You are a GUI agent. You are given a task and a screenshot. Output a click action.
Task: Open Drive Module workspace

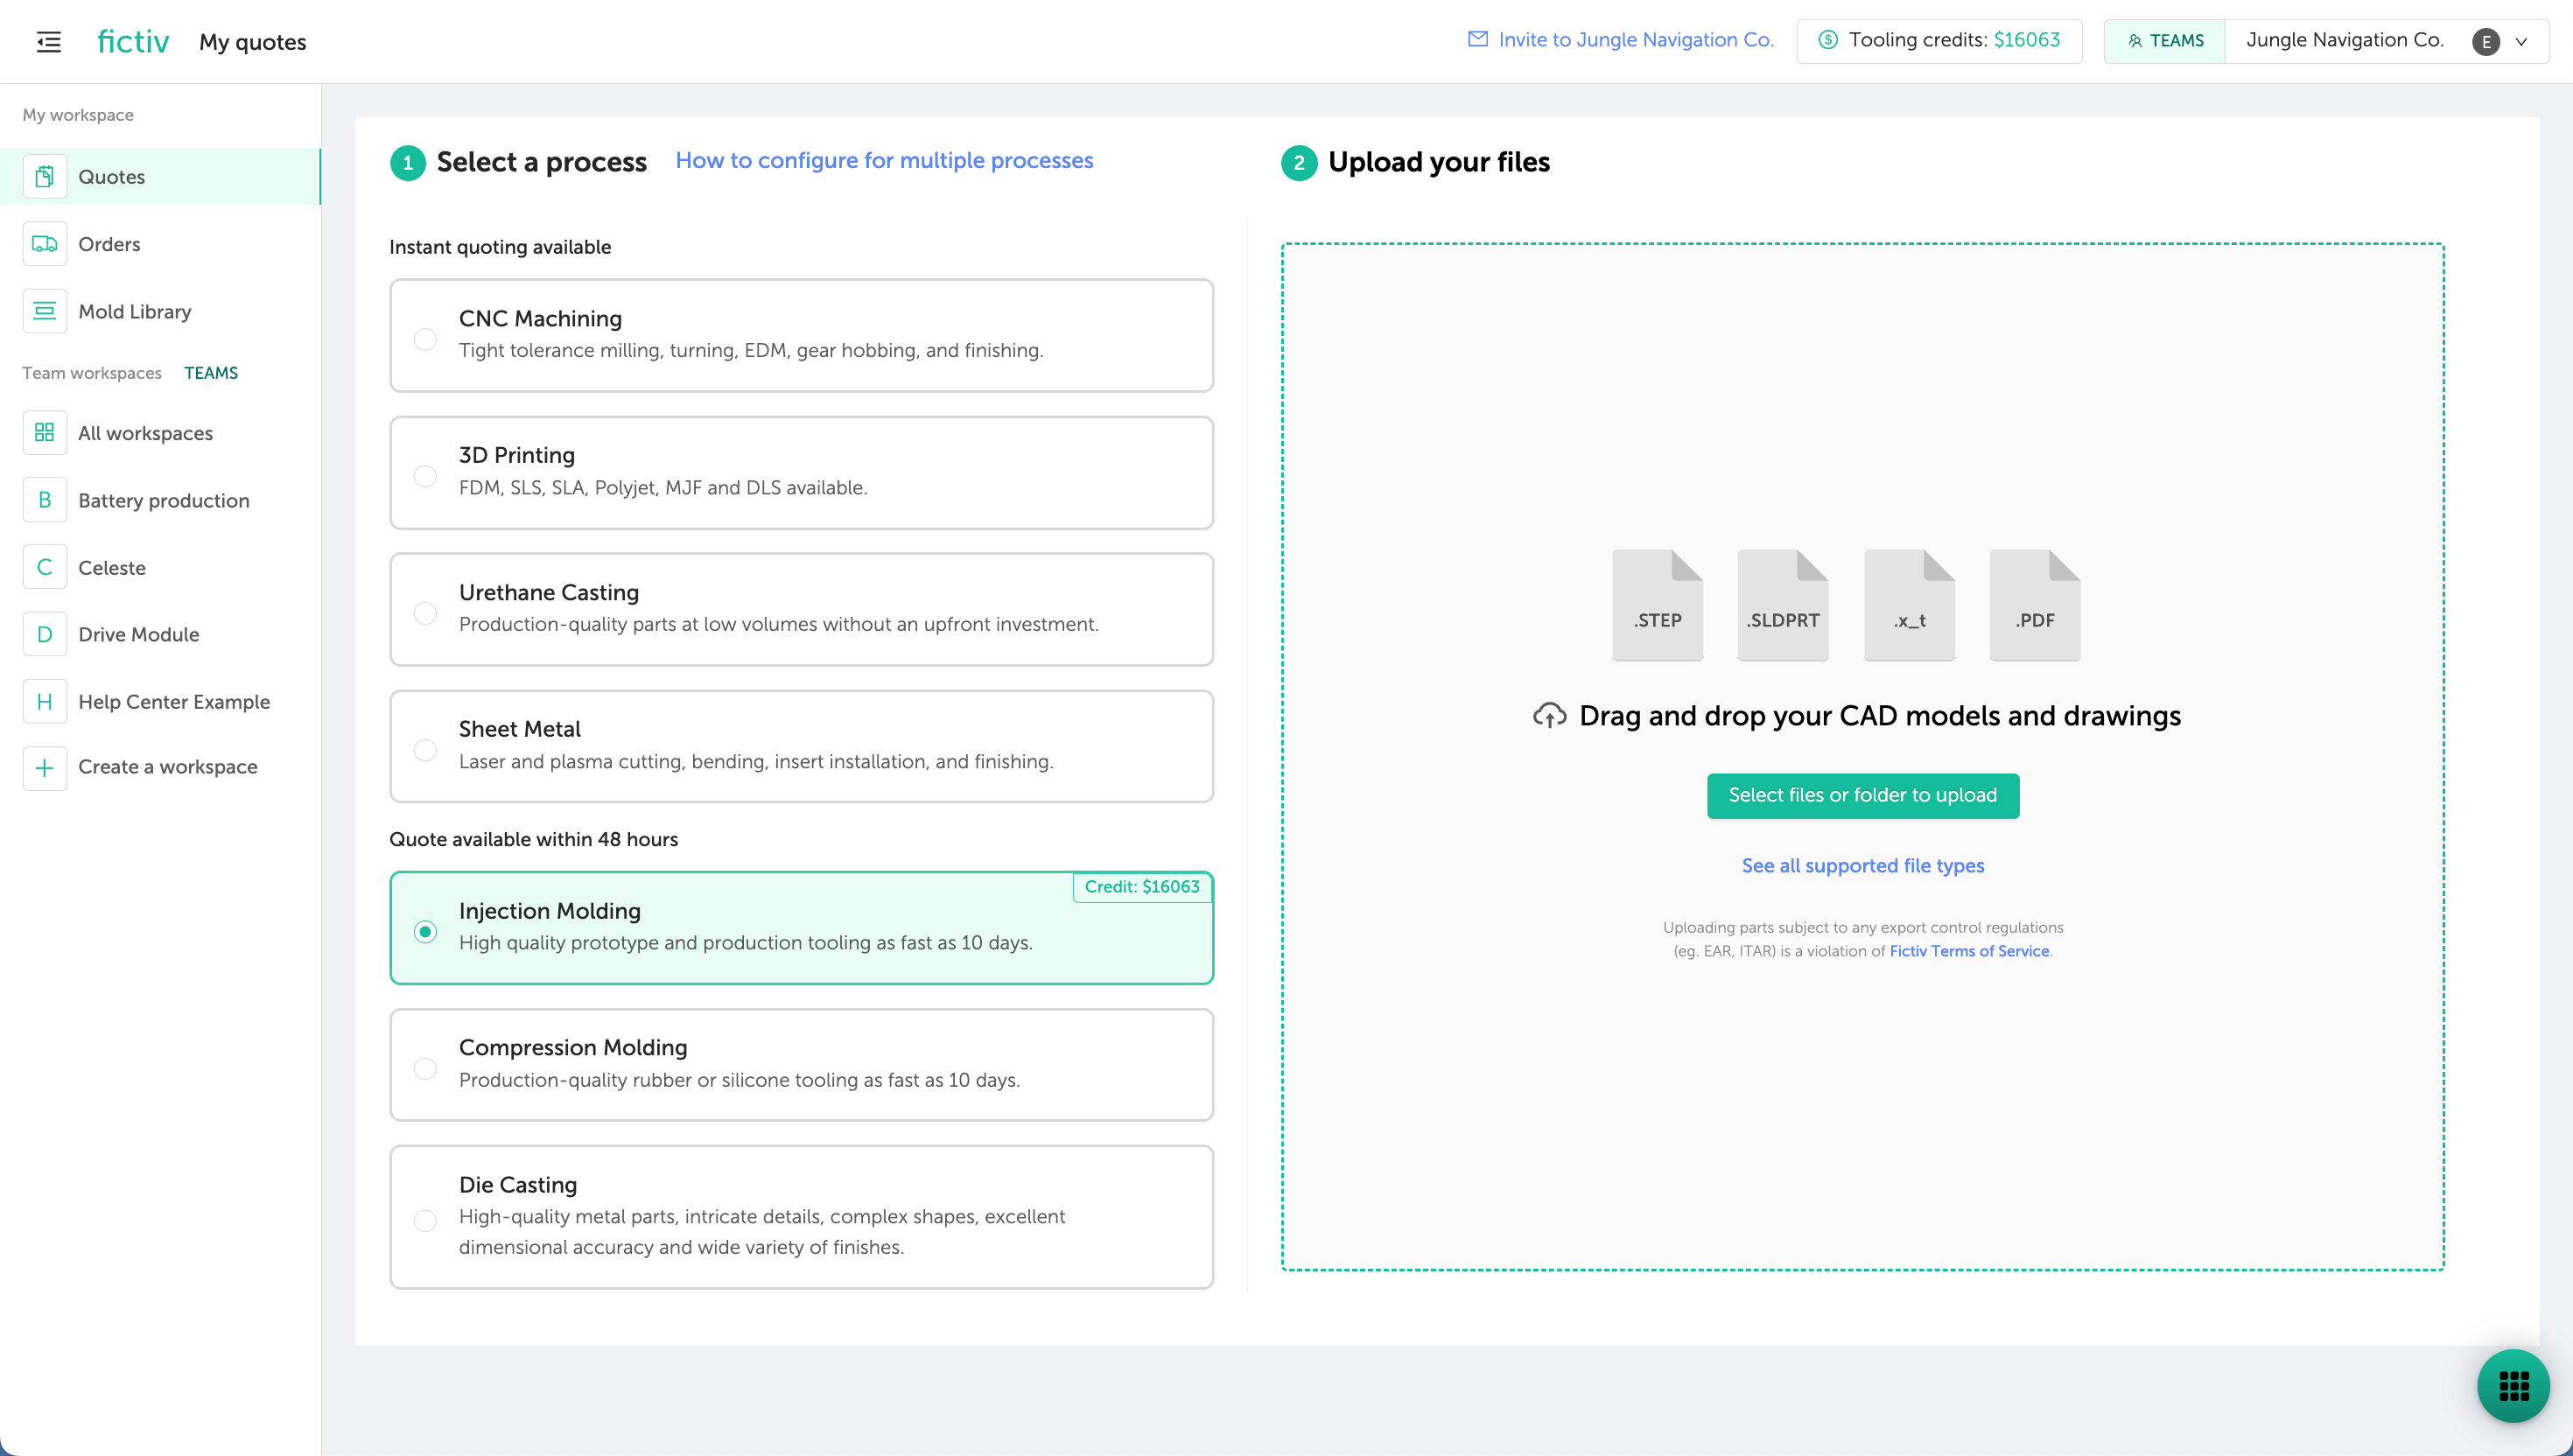coord(138,634)
